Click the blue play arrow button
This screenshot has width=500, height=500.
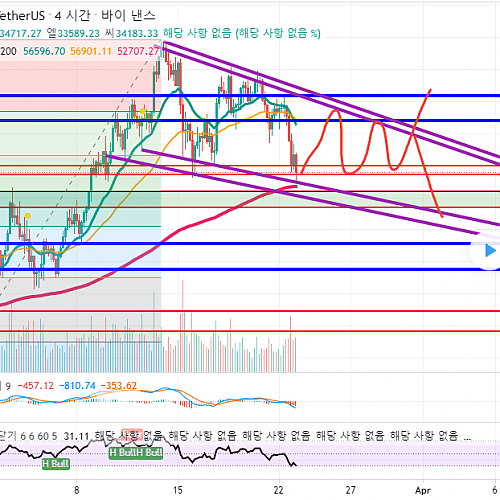pos(490,250)
